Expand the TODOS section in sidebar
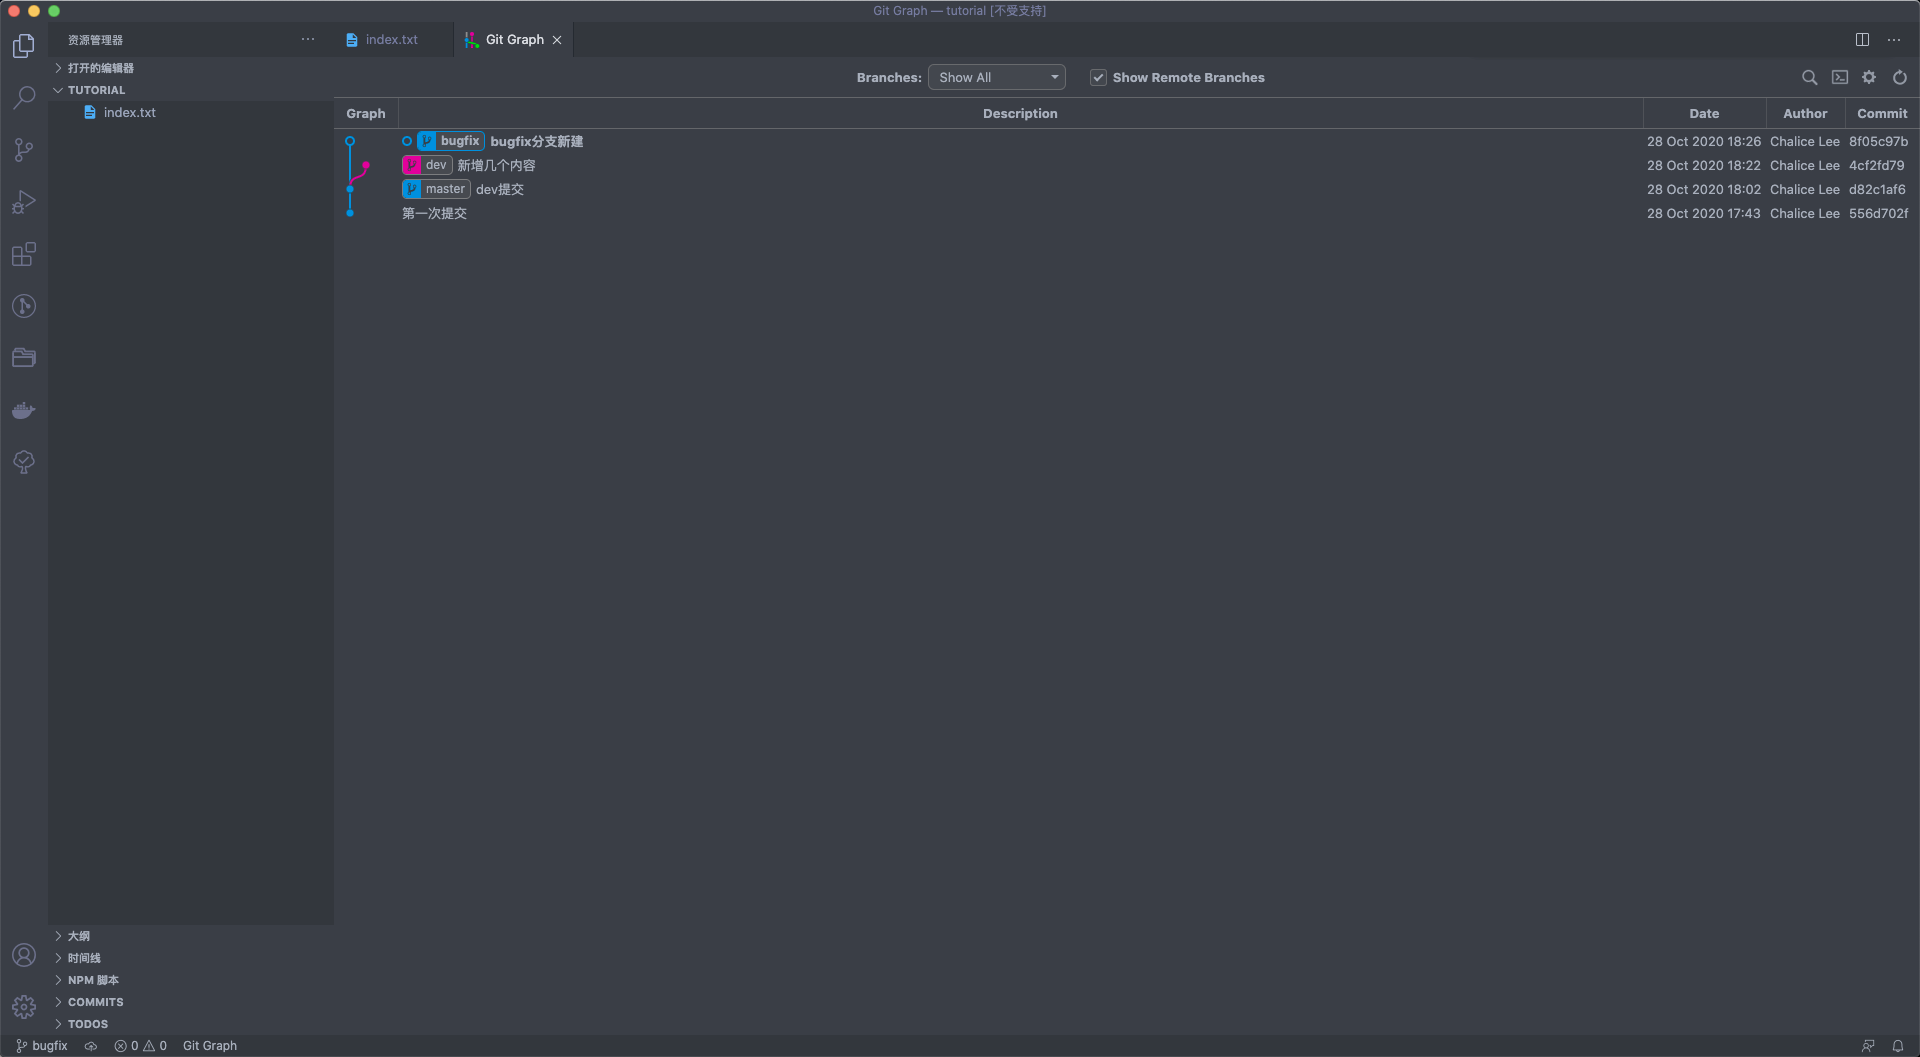This screenshot has width=1920, height=1057. [87, 1024]
